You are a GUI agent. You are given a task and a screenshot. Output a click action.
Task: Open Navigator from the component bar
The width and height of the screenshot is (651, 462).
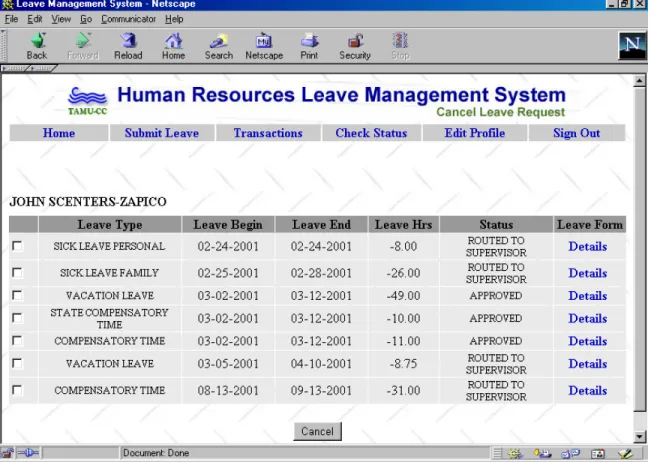pos(515,453)
